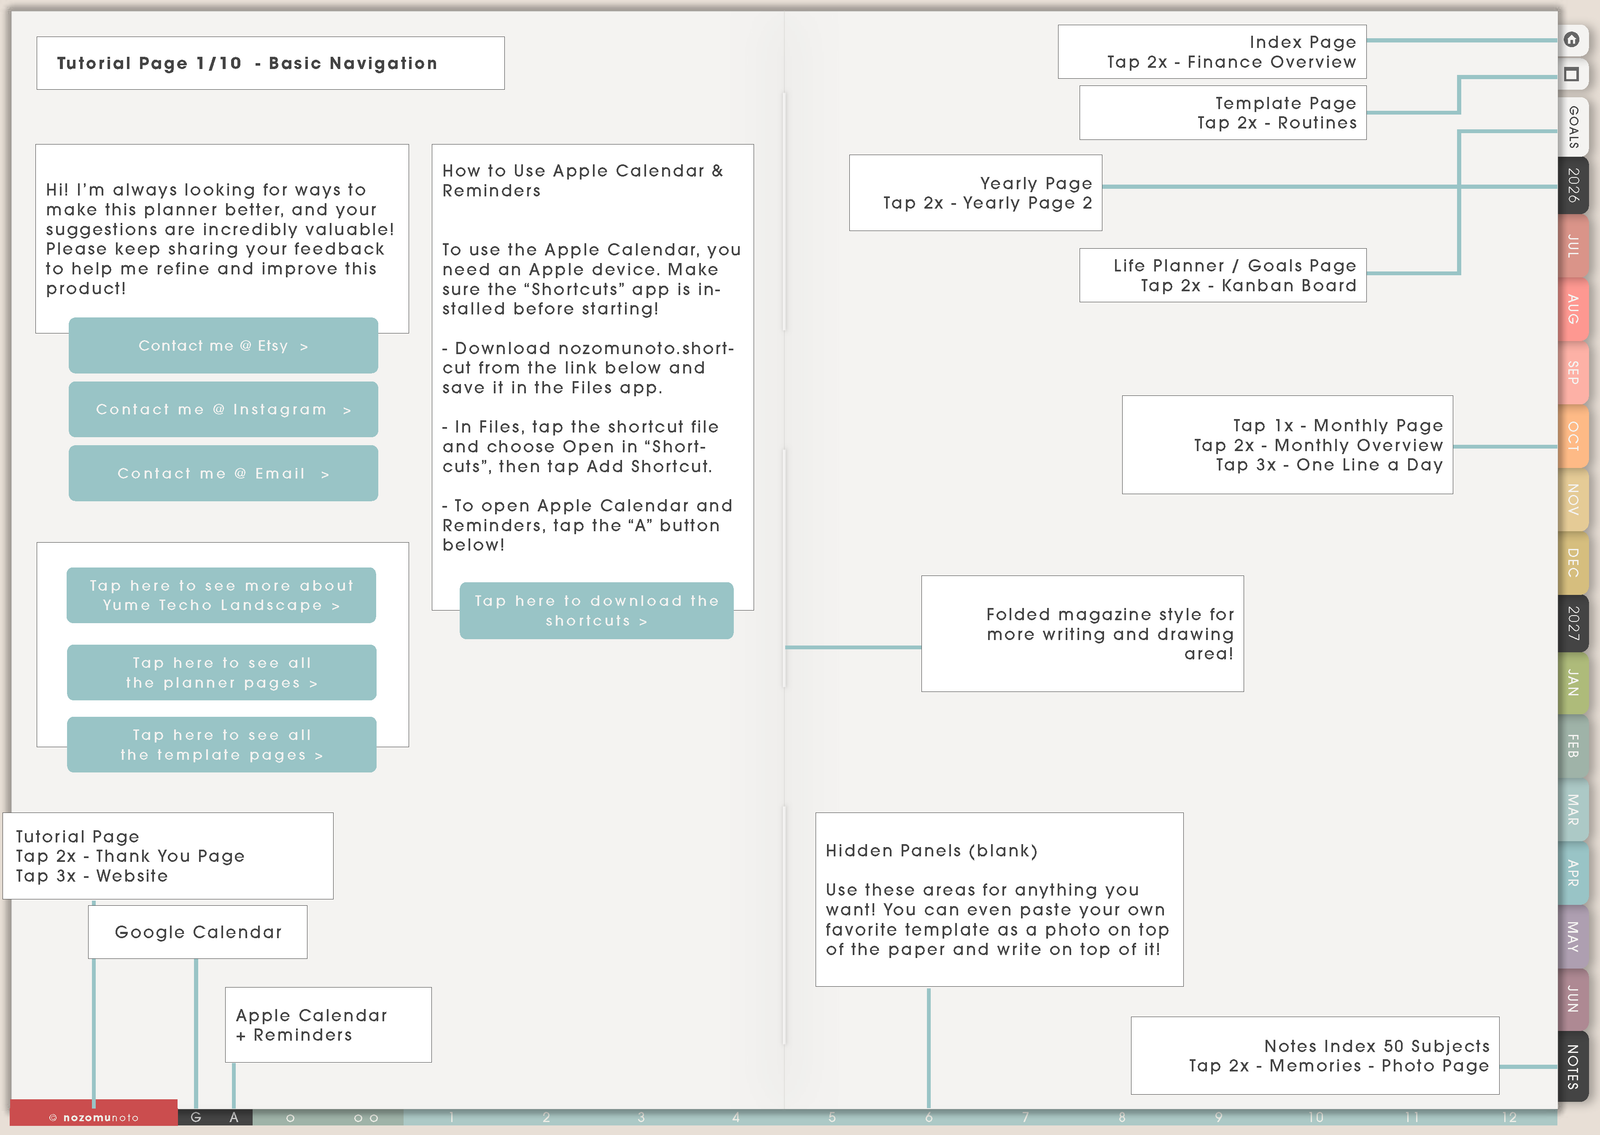
Task: Click the 'Hidden Panels (blank)' heading
Action: [x=931, y=850]
